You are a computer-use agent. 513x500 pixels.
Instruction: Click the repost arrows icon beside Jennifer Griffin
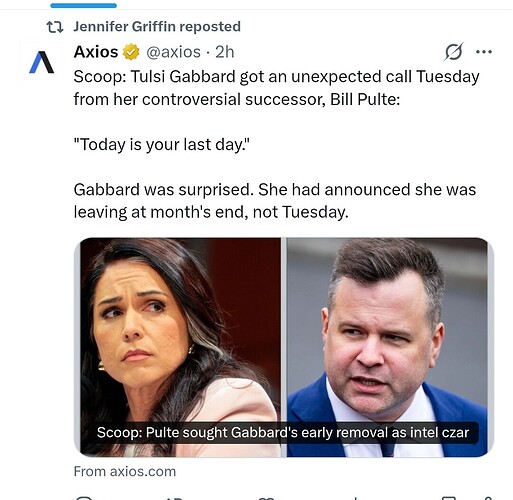coord(55,27)
